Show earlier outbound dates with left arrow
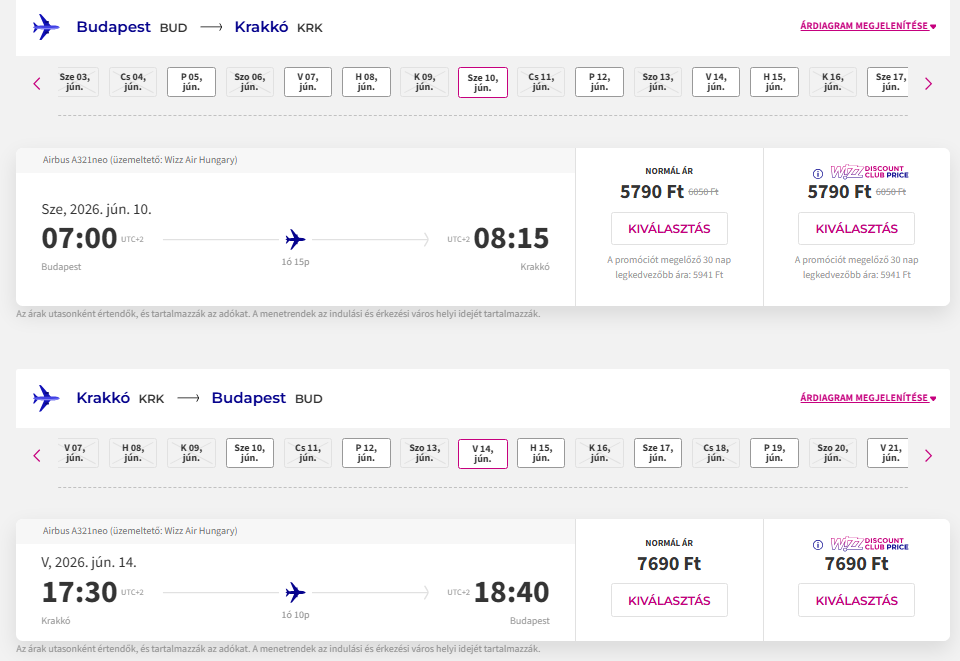 (37, 83)
